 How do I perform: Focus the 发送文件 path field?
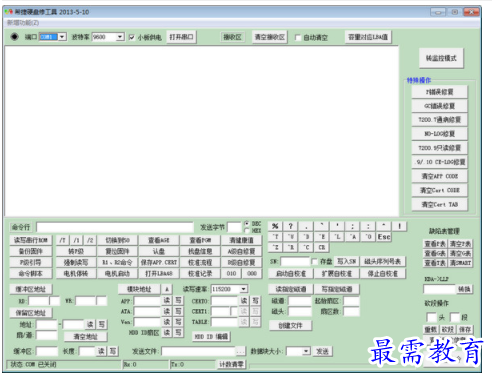coord(199,351)
